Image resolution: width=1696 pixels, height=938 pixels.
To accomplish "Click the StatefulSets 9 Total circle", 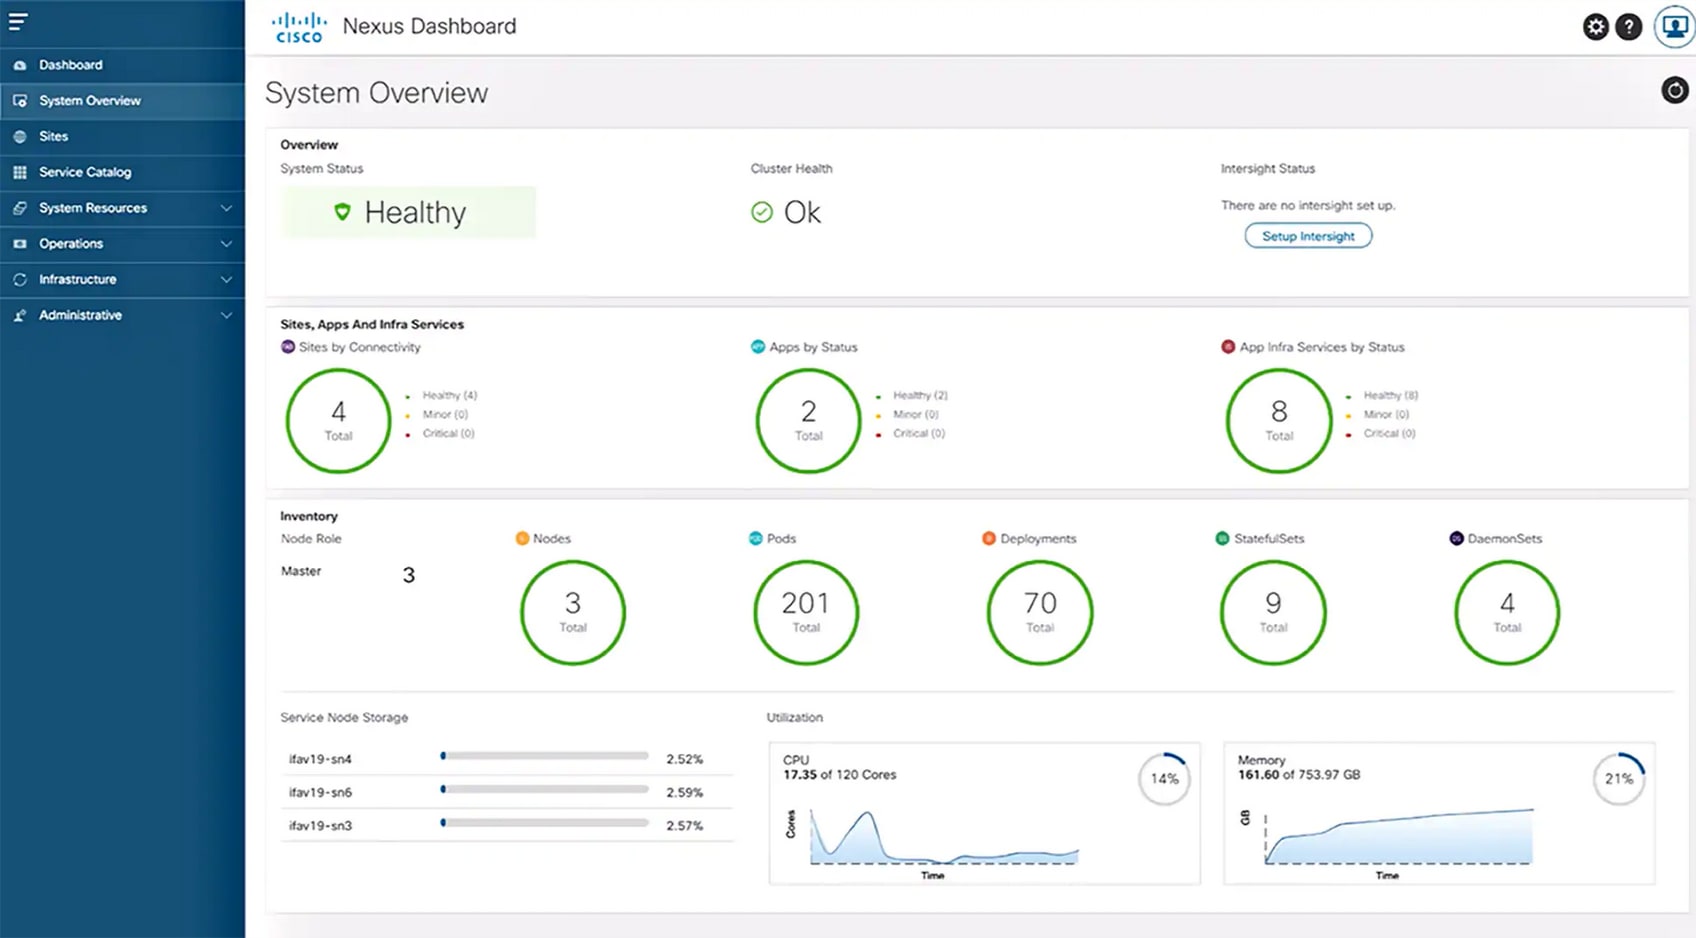I will (x=1273, y=613).
